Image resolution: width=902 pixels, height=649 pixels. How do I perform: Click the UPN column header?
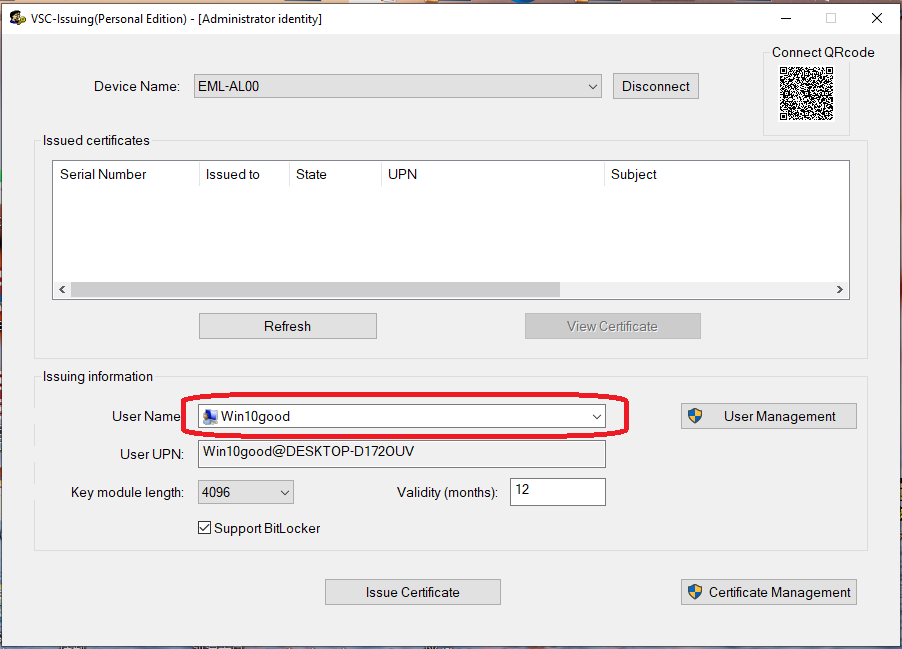point(402,175)
